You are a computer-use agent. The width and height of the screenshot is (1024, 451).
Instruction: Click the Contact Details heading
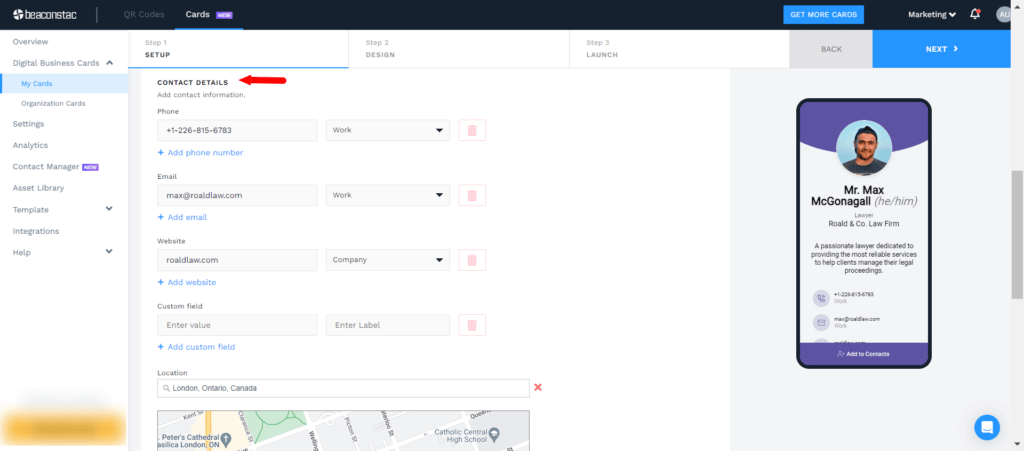click(x=193, y=83)
